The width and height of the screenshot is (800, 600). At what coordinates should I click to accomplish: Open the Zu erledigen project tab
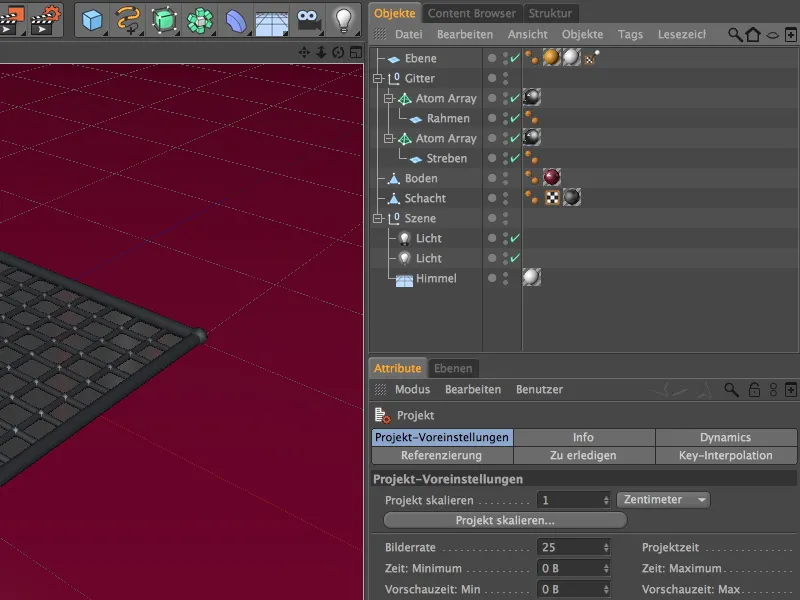584,455
